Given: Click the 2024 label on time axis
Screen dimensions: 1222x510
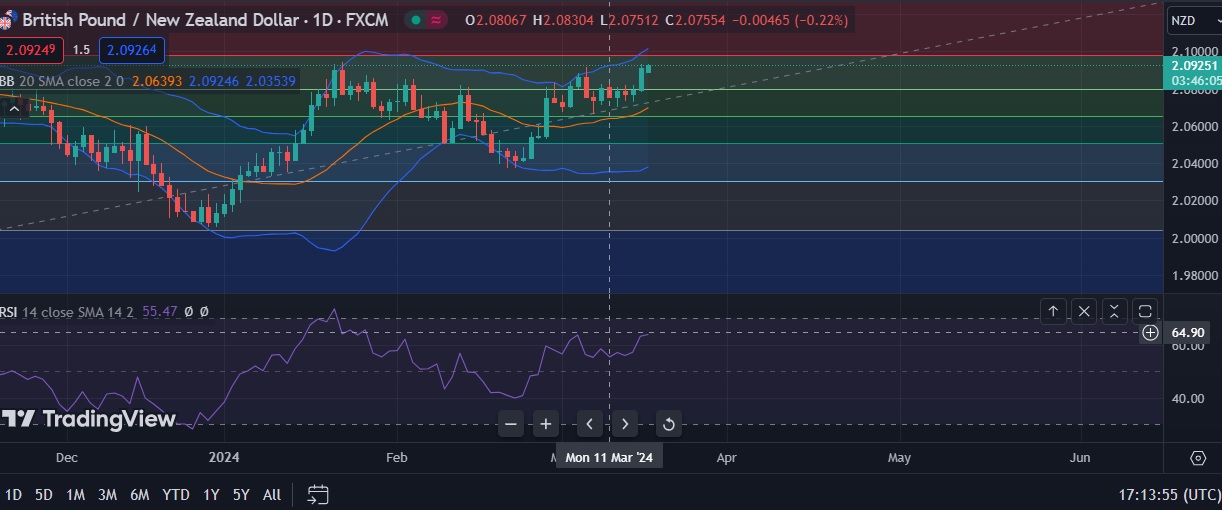Looking at the screenshot, I should (225, 457).
